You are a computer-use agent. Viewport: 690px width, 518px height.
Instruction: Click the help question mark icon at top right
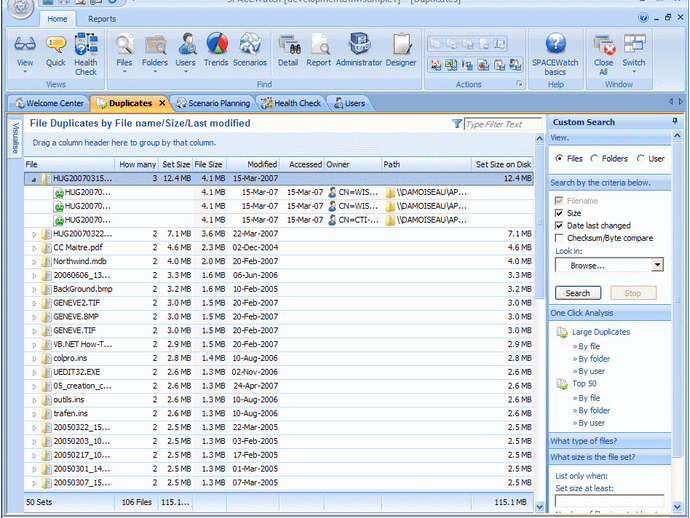point(643,18)
